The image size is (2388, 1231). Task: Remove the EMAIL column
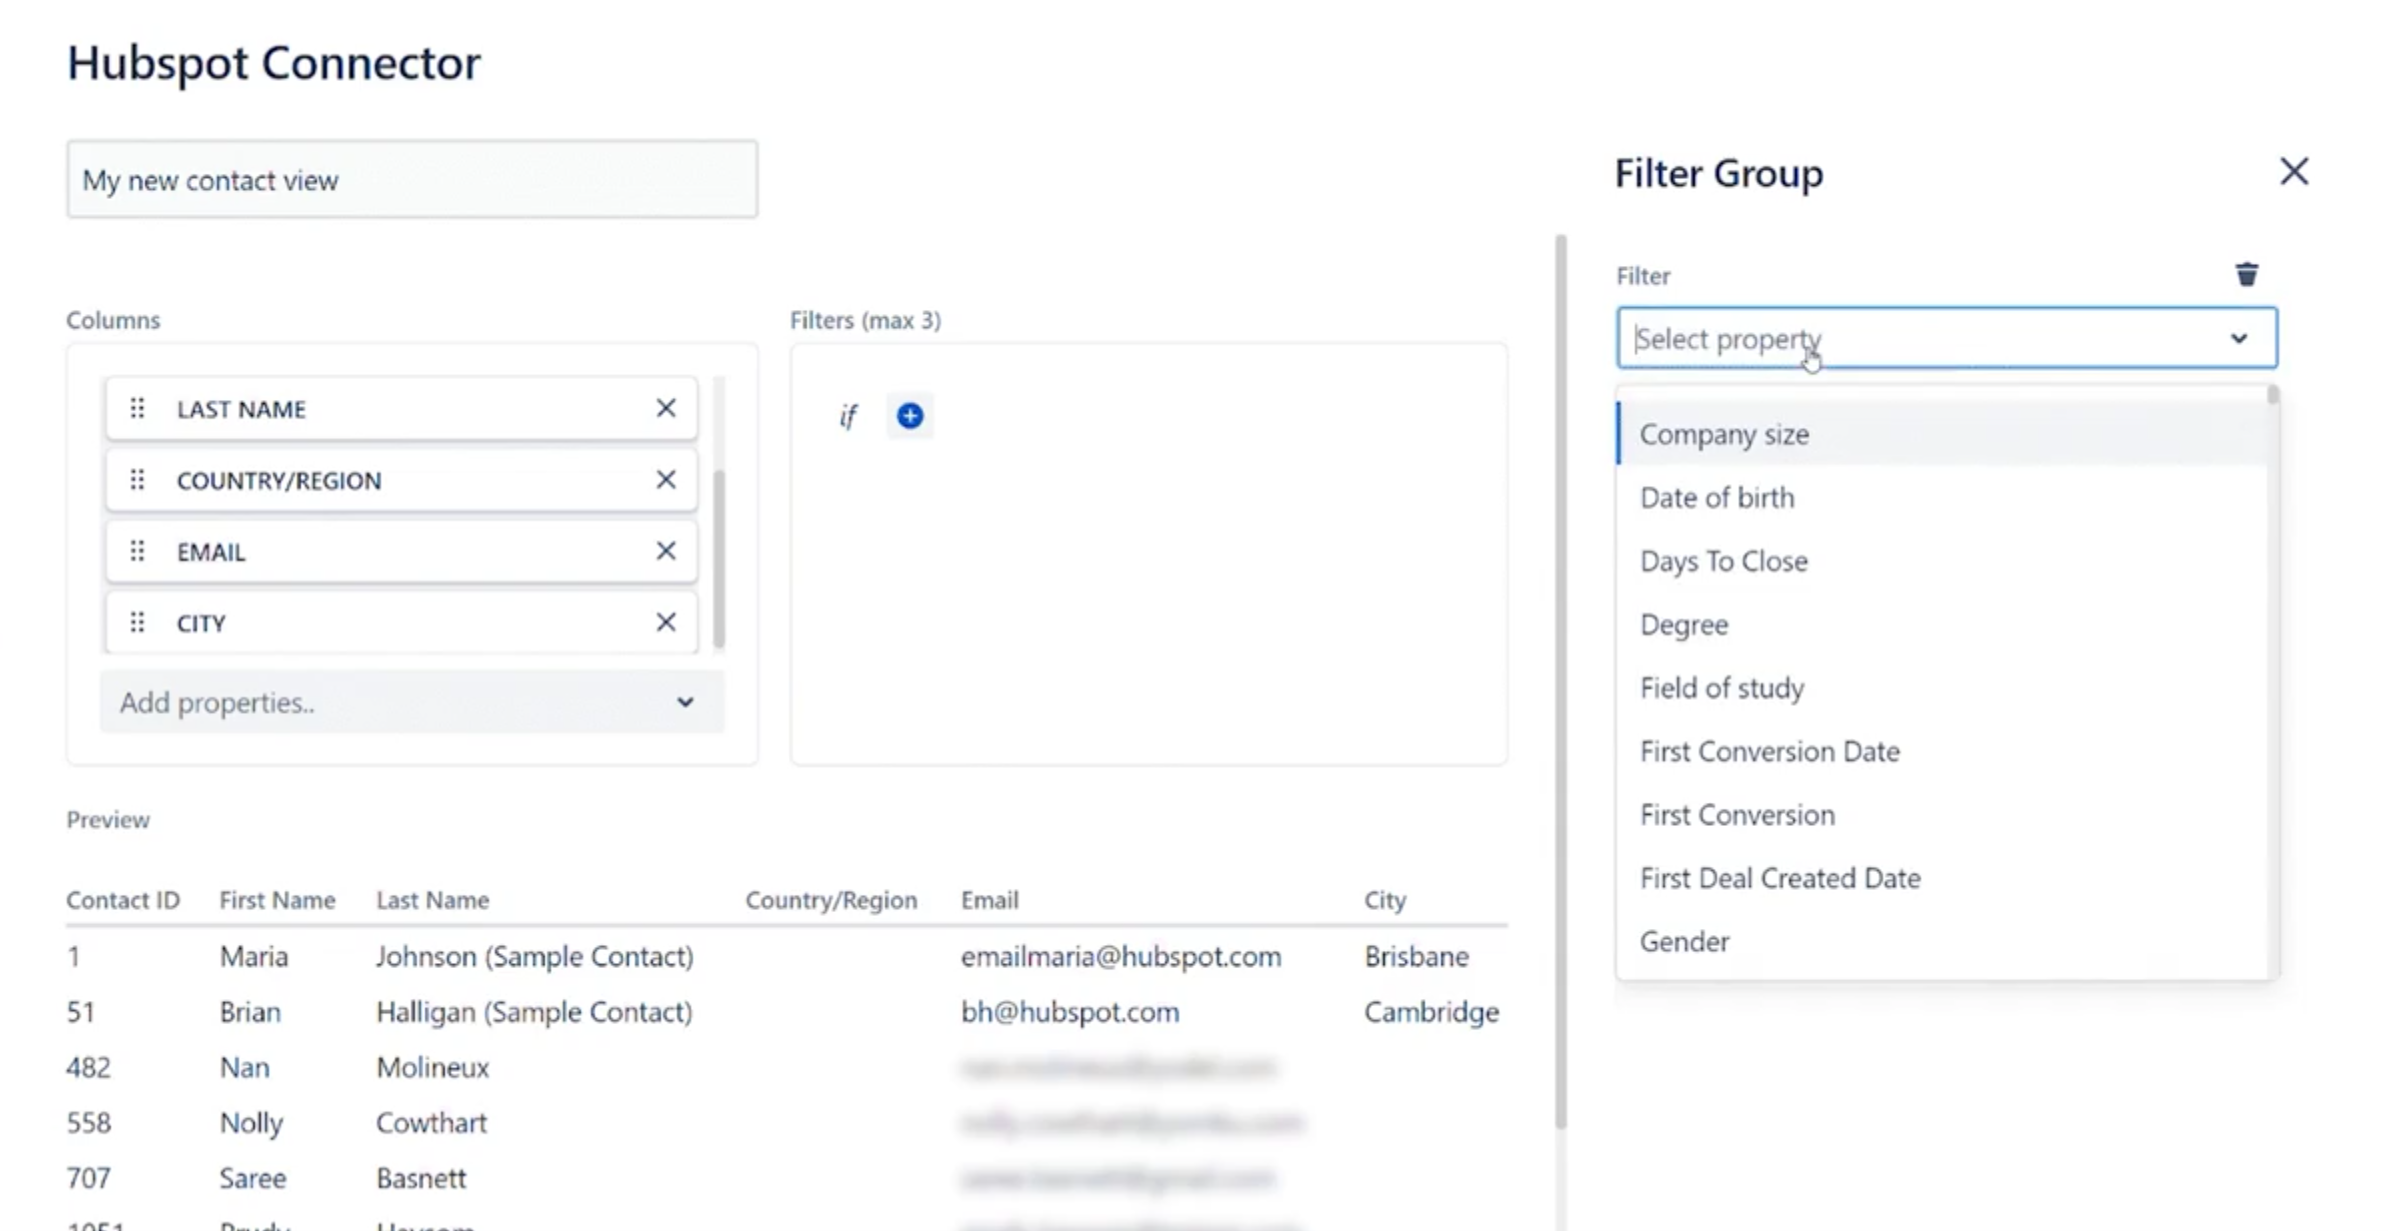[x=665, y=551]
